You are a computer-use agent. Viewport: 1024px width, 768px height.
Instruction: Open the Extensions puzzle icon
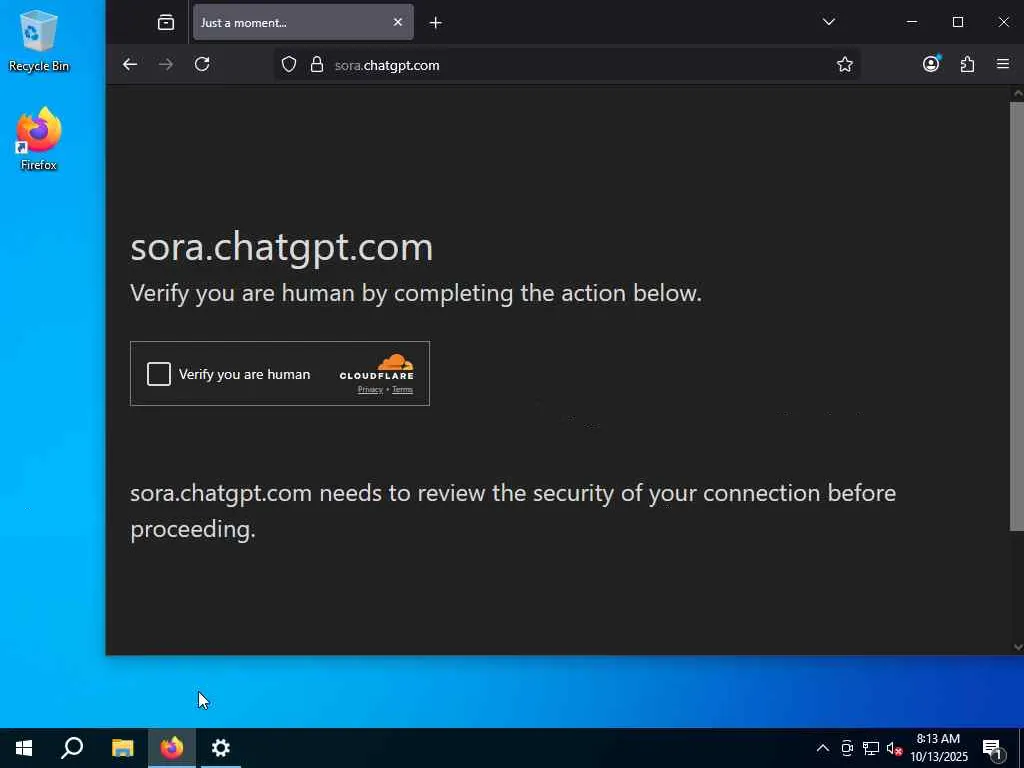[967, 64]
